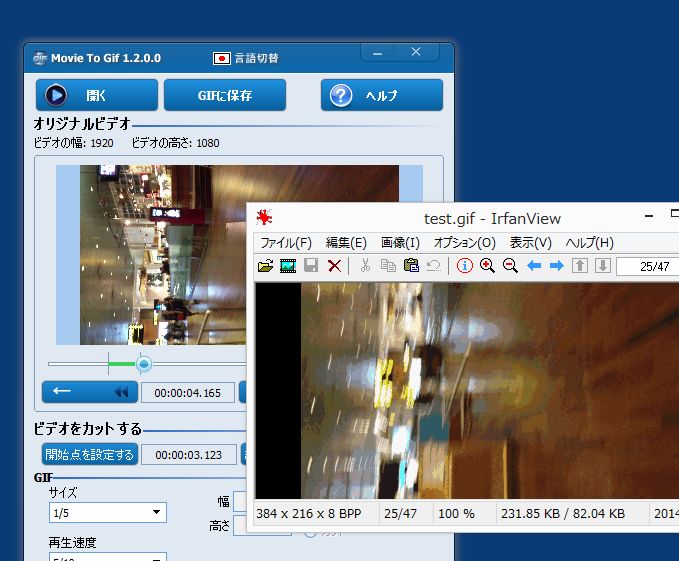This screenshot has height=561, width=679.
Task: Click the 25/47 status bar entry
Action: tap(400, 514)
